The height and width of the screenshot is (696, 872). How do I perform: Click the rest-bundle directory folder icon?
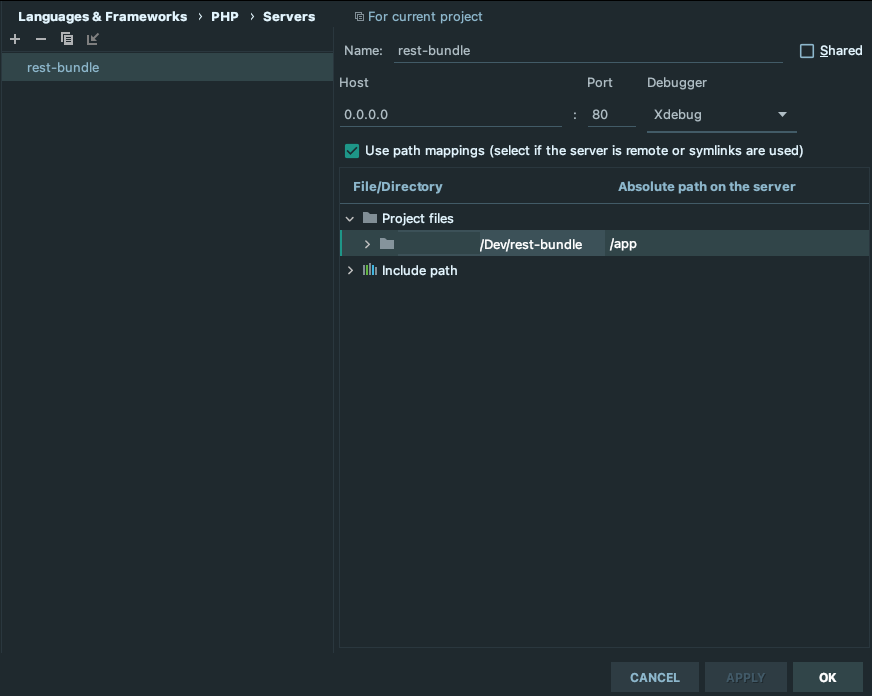click(x=387, y=244)
